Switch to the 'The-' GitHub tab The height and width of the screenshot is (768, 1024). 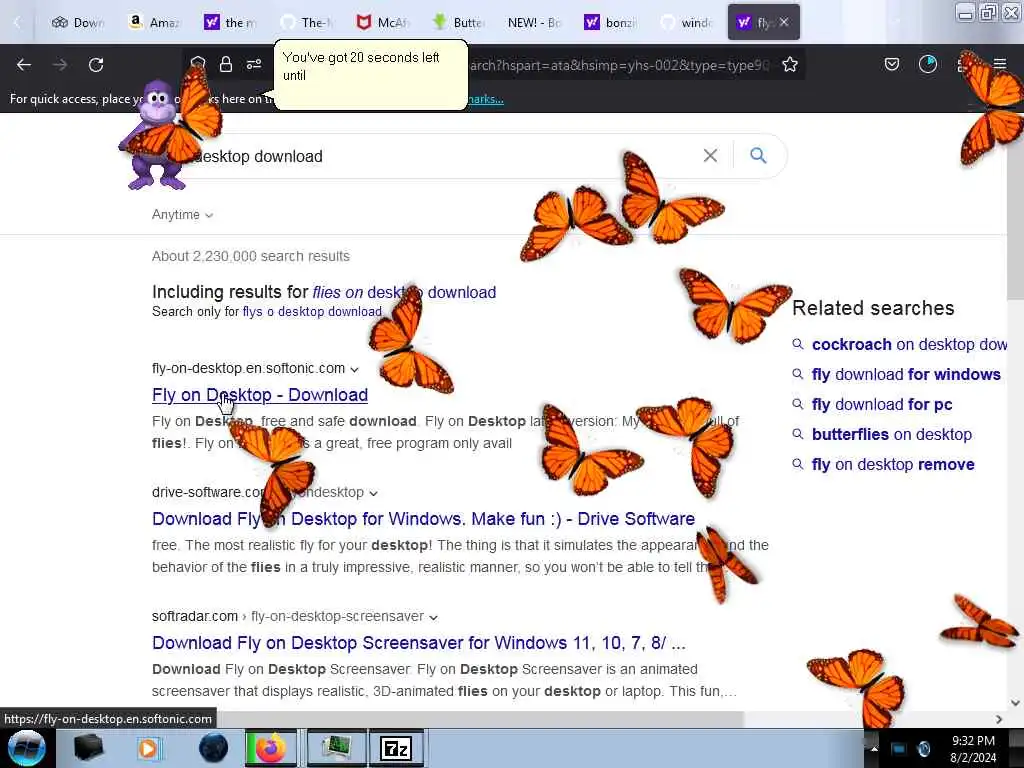pyautogui.click(x=307, y=22)
